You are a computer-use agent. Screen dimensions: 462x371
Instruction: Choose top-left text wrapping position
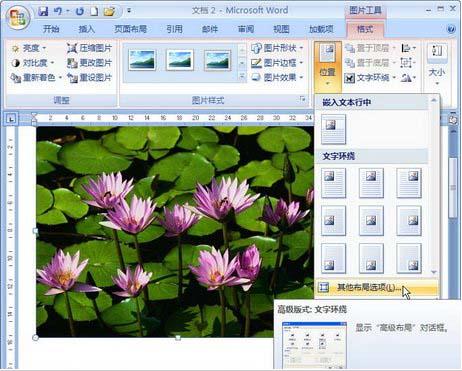[x=333, y=183]
